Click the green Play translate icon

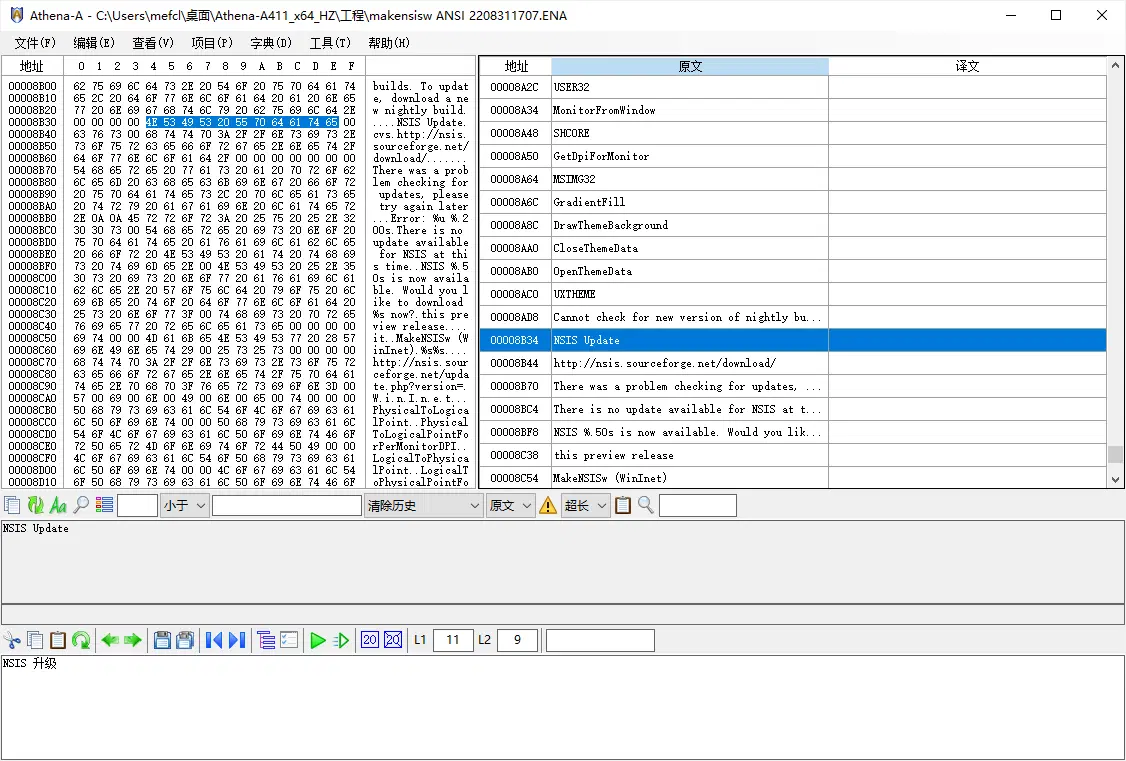tap(318, 640)
